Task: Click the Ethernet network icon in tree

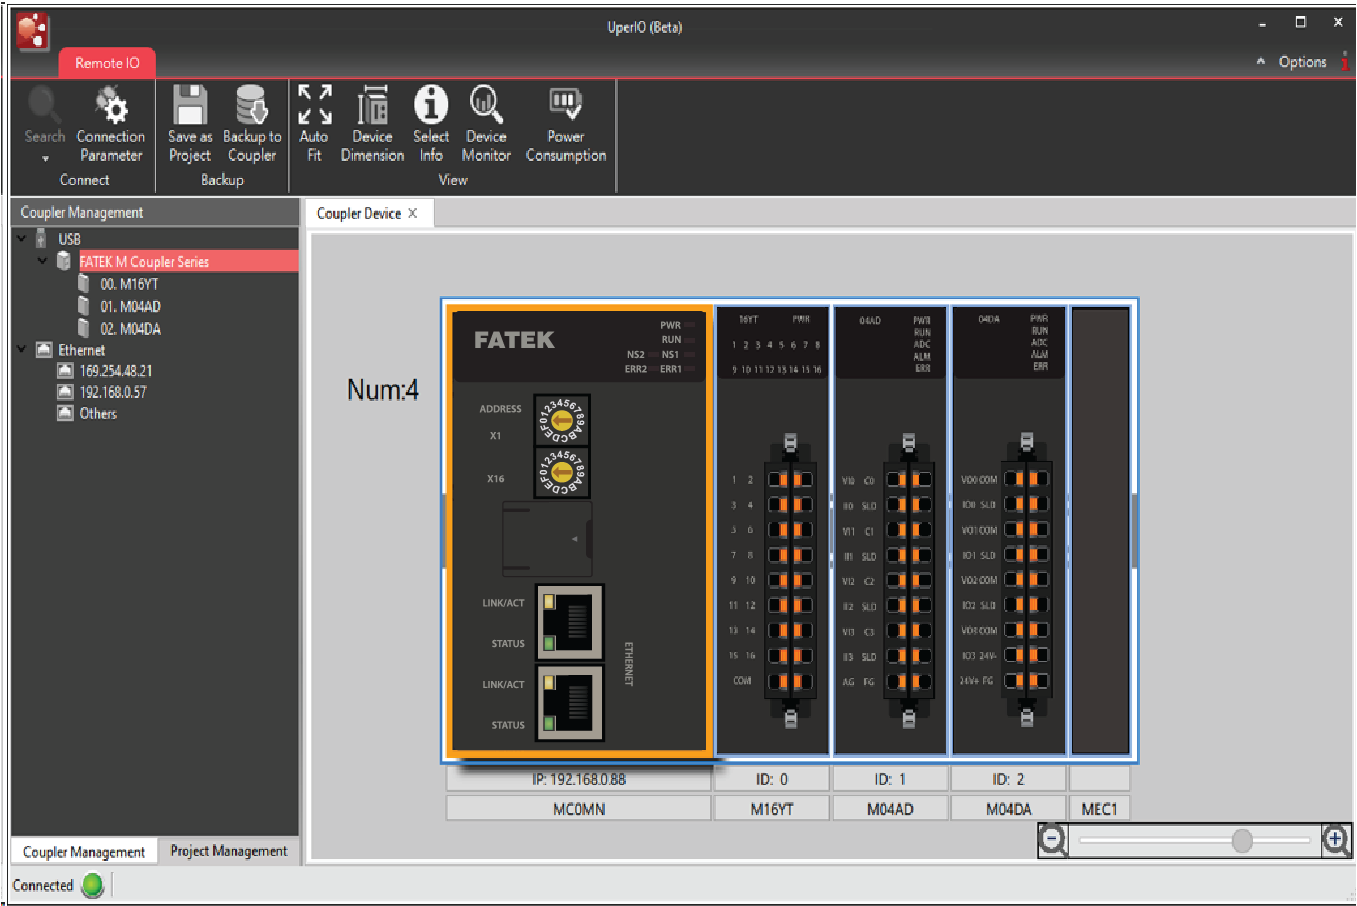Action: click(43, 350)
